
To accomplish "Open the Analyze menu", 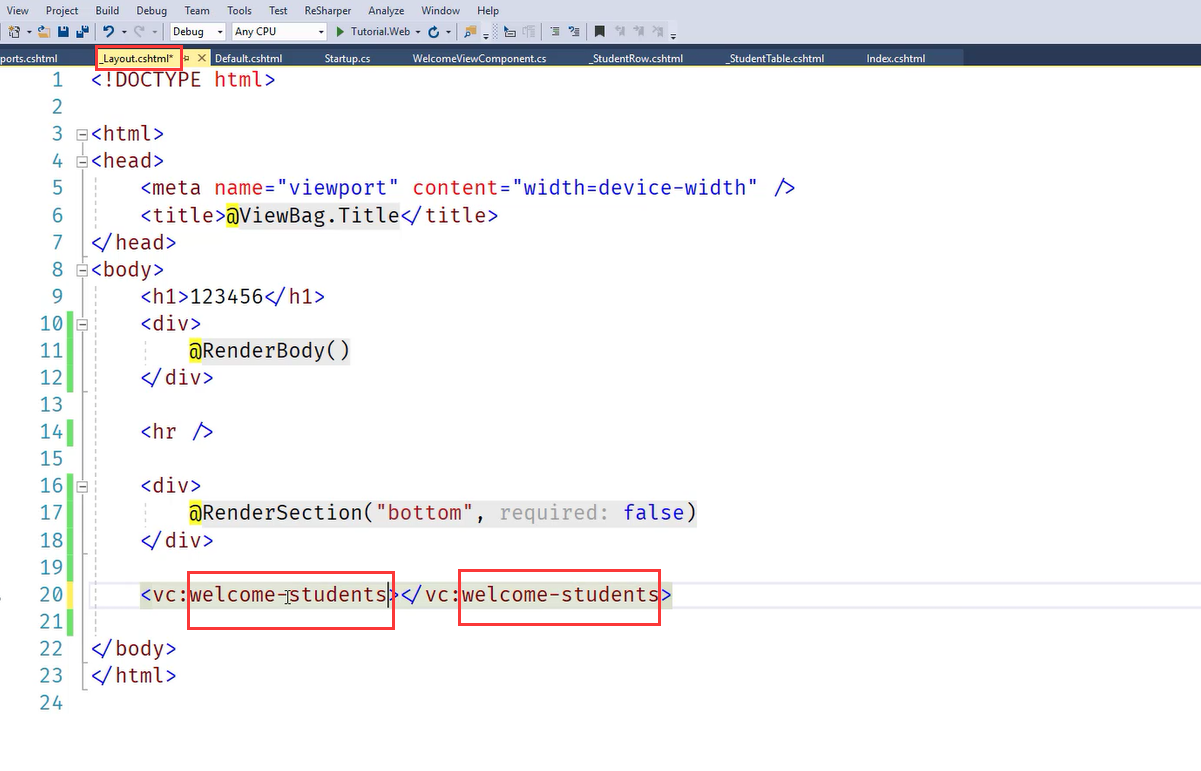I will 386,10.
